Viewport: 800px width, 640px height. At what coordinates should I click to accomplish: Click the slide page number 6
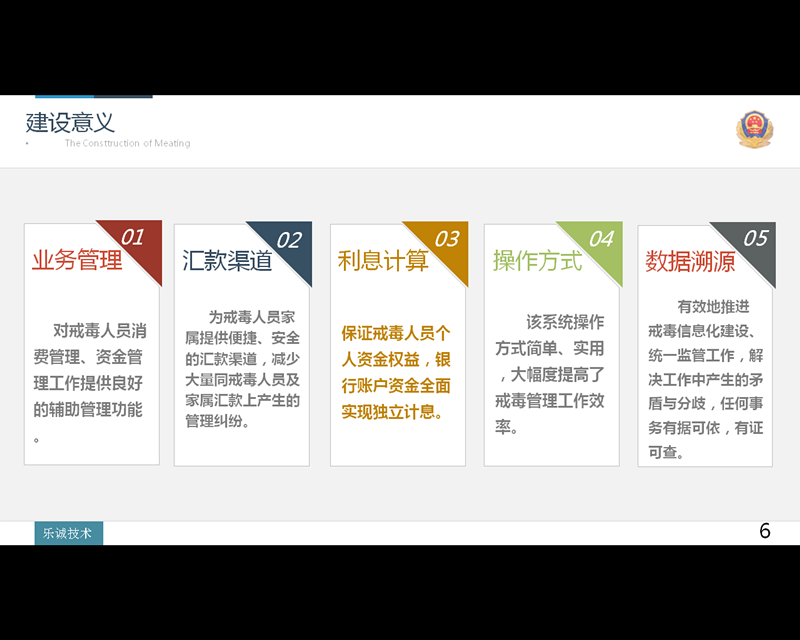click(765, 531)
